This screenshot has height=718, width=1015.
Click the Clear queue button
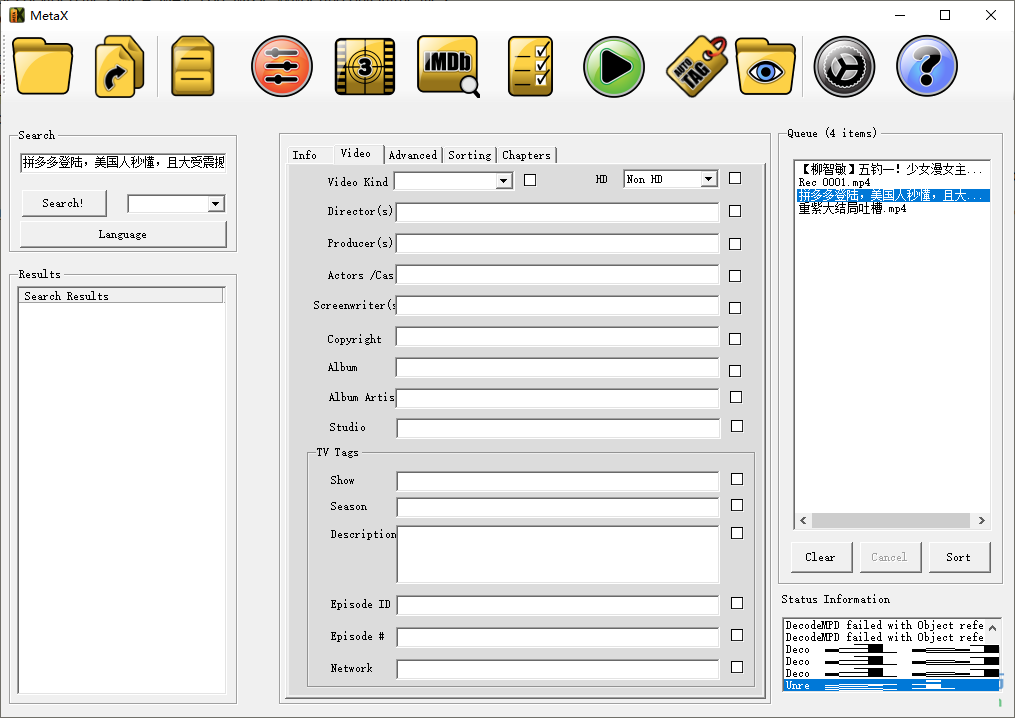point(820,557)
